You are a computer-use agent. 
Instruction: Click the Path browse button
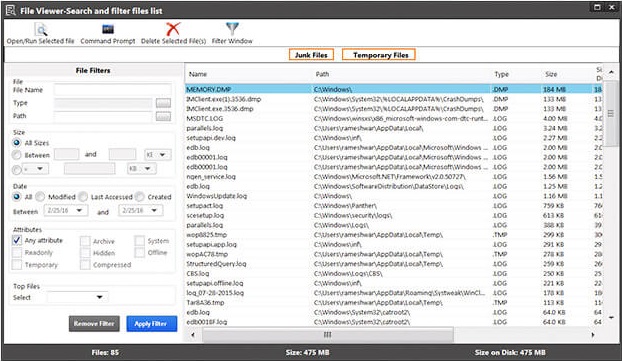tap(163, 116)
